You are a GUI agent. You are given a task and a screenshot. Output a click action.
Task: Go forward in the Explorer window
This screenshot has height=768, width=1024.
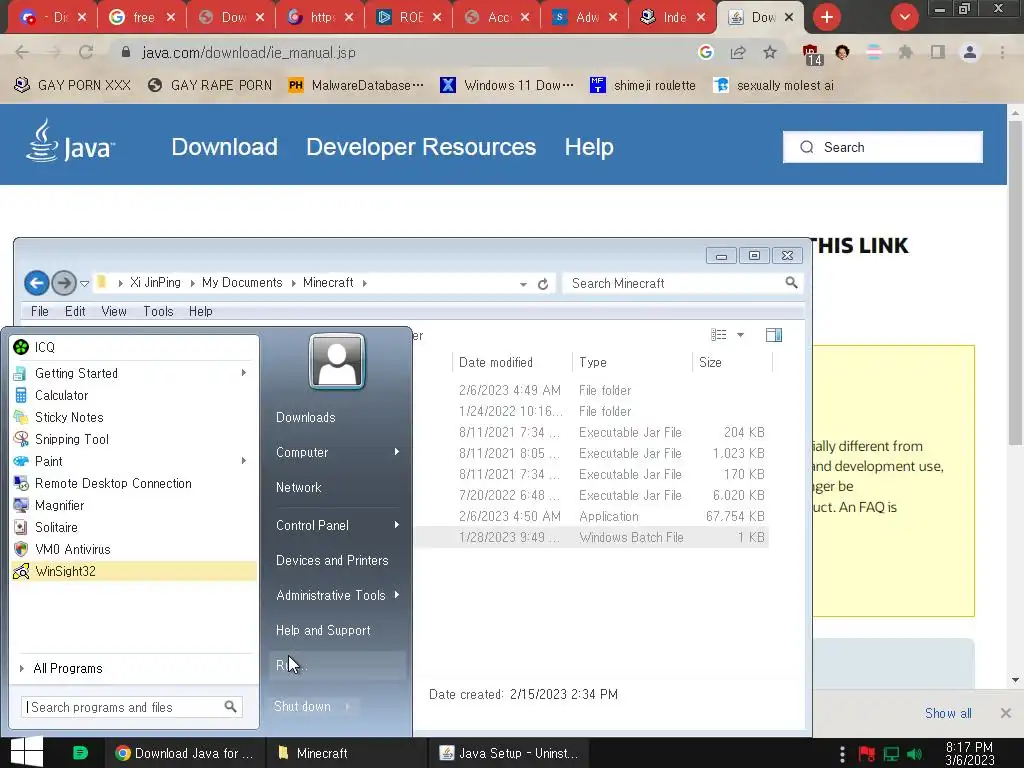coord(64,283)
